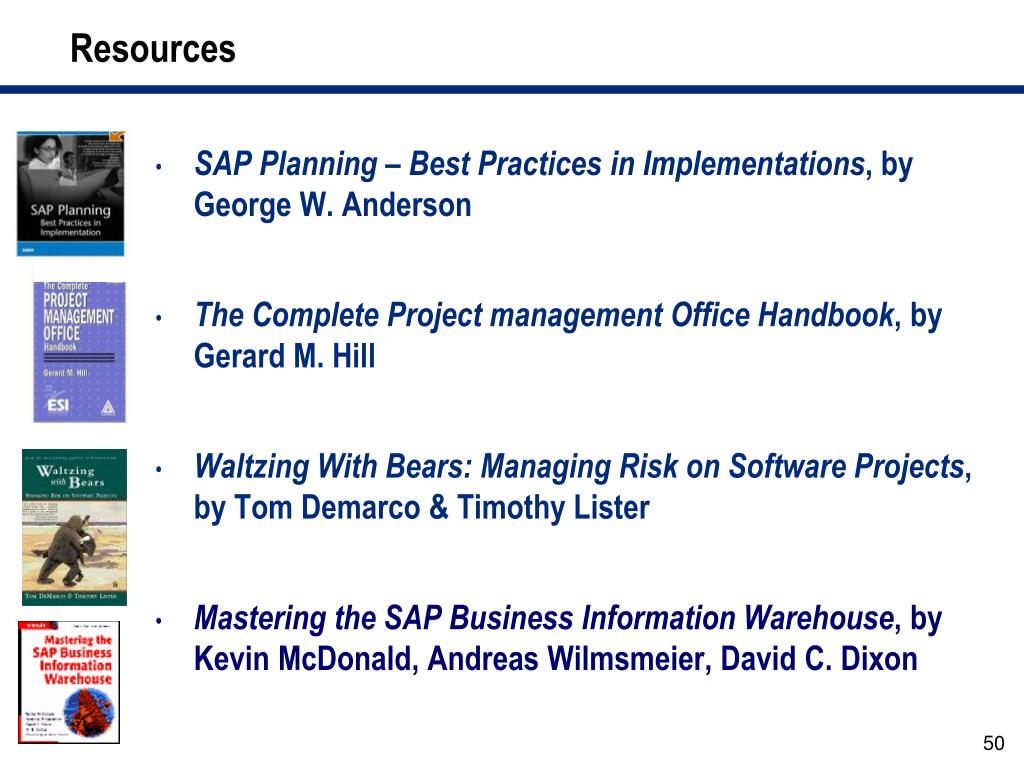Image resolution: width=1024 pixels, height=768 pixels.
Task: Select the SAP Planning – Best Practices title text
Action: [530, 164]
